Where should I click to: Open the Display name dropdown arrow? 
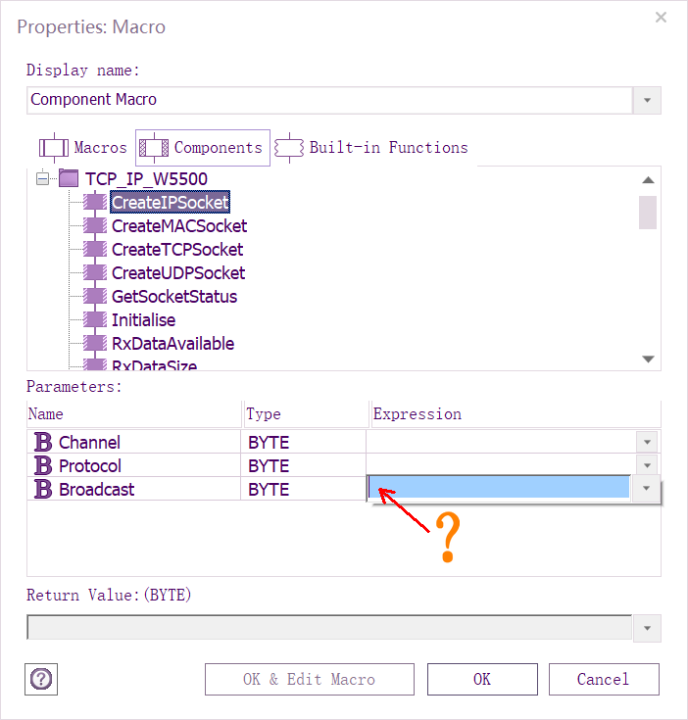[648, 100]
